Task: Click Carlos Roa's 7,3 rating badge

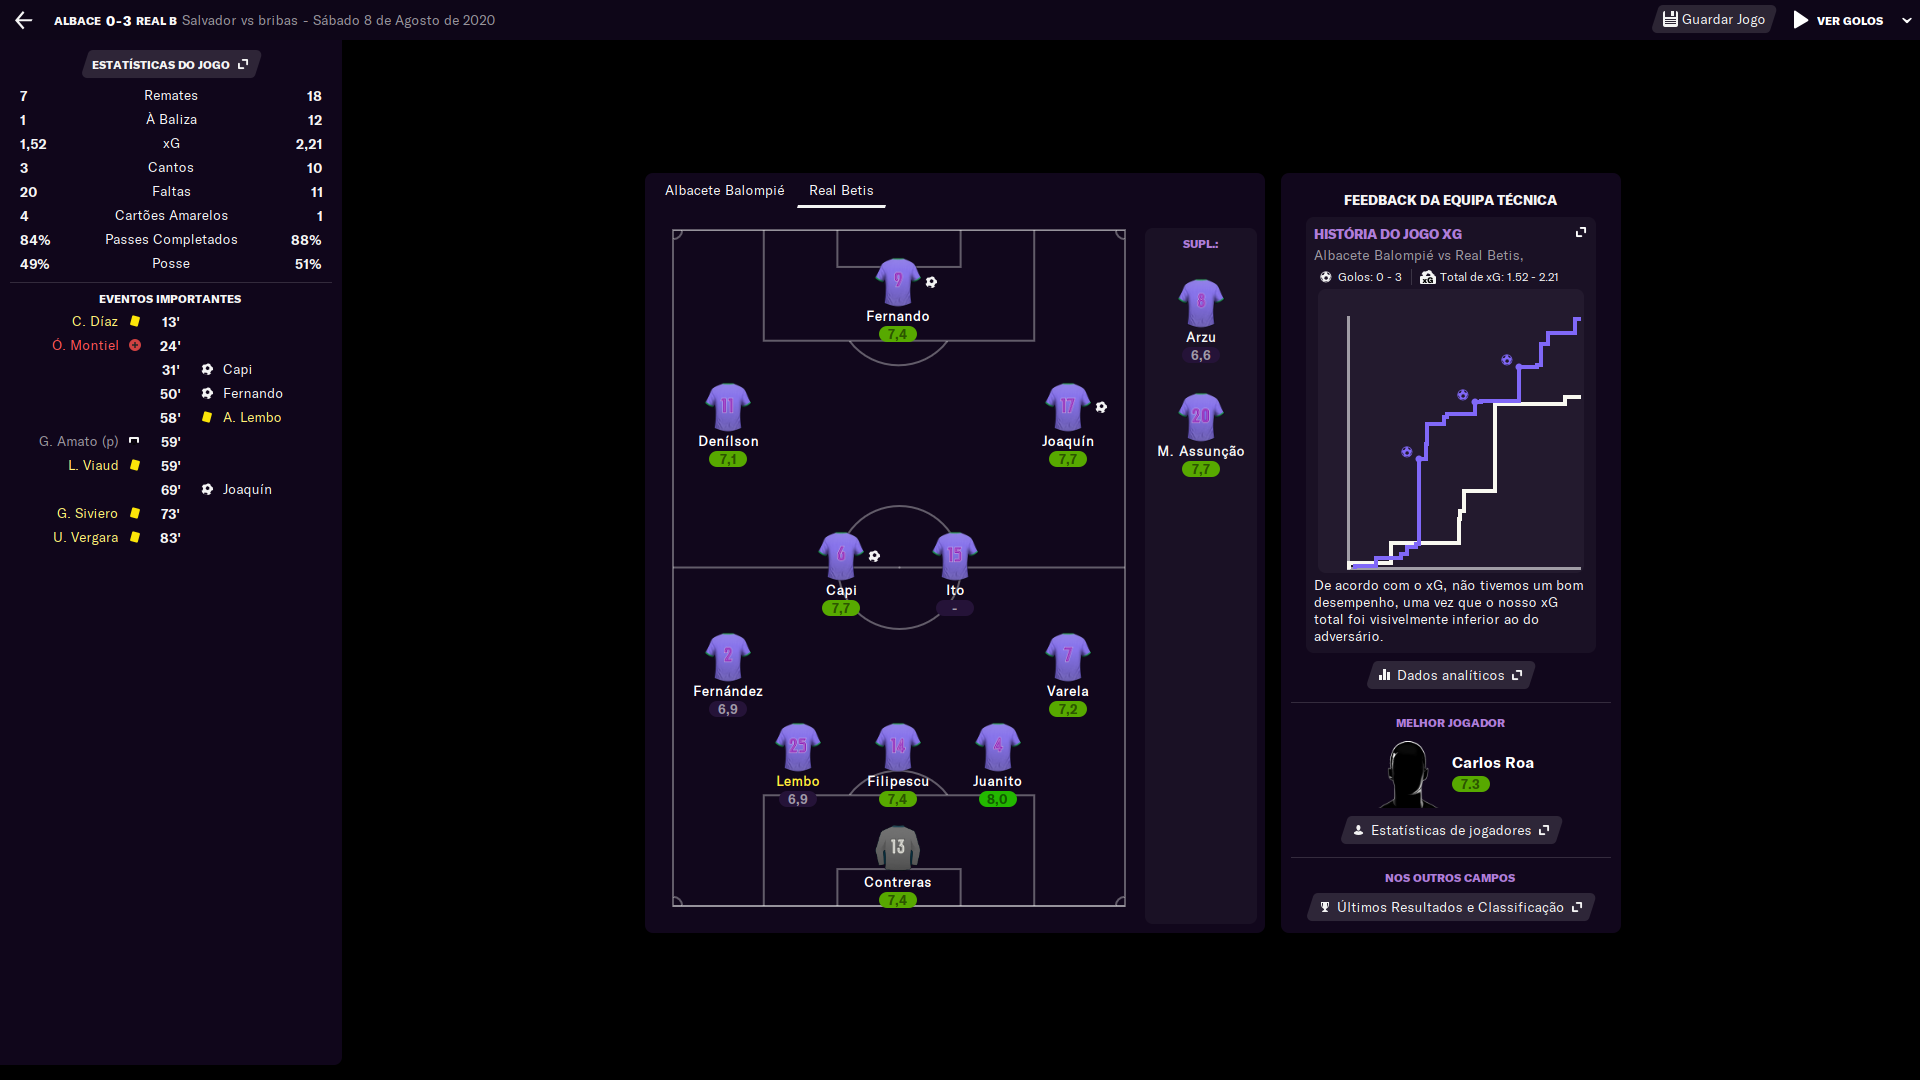Action: pos(1470,784)
